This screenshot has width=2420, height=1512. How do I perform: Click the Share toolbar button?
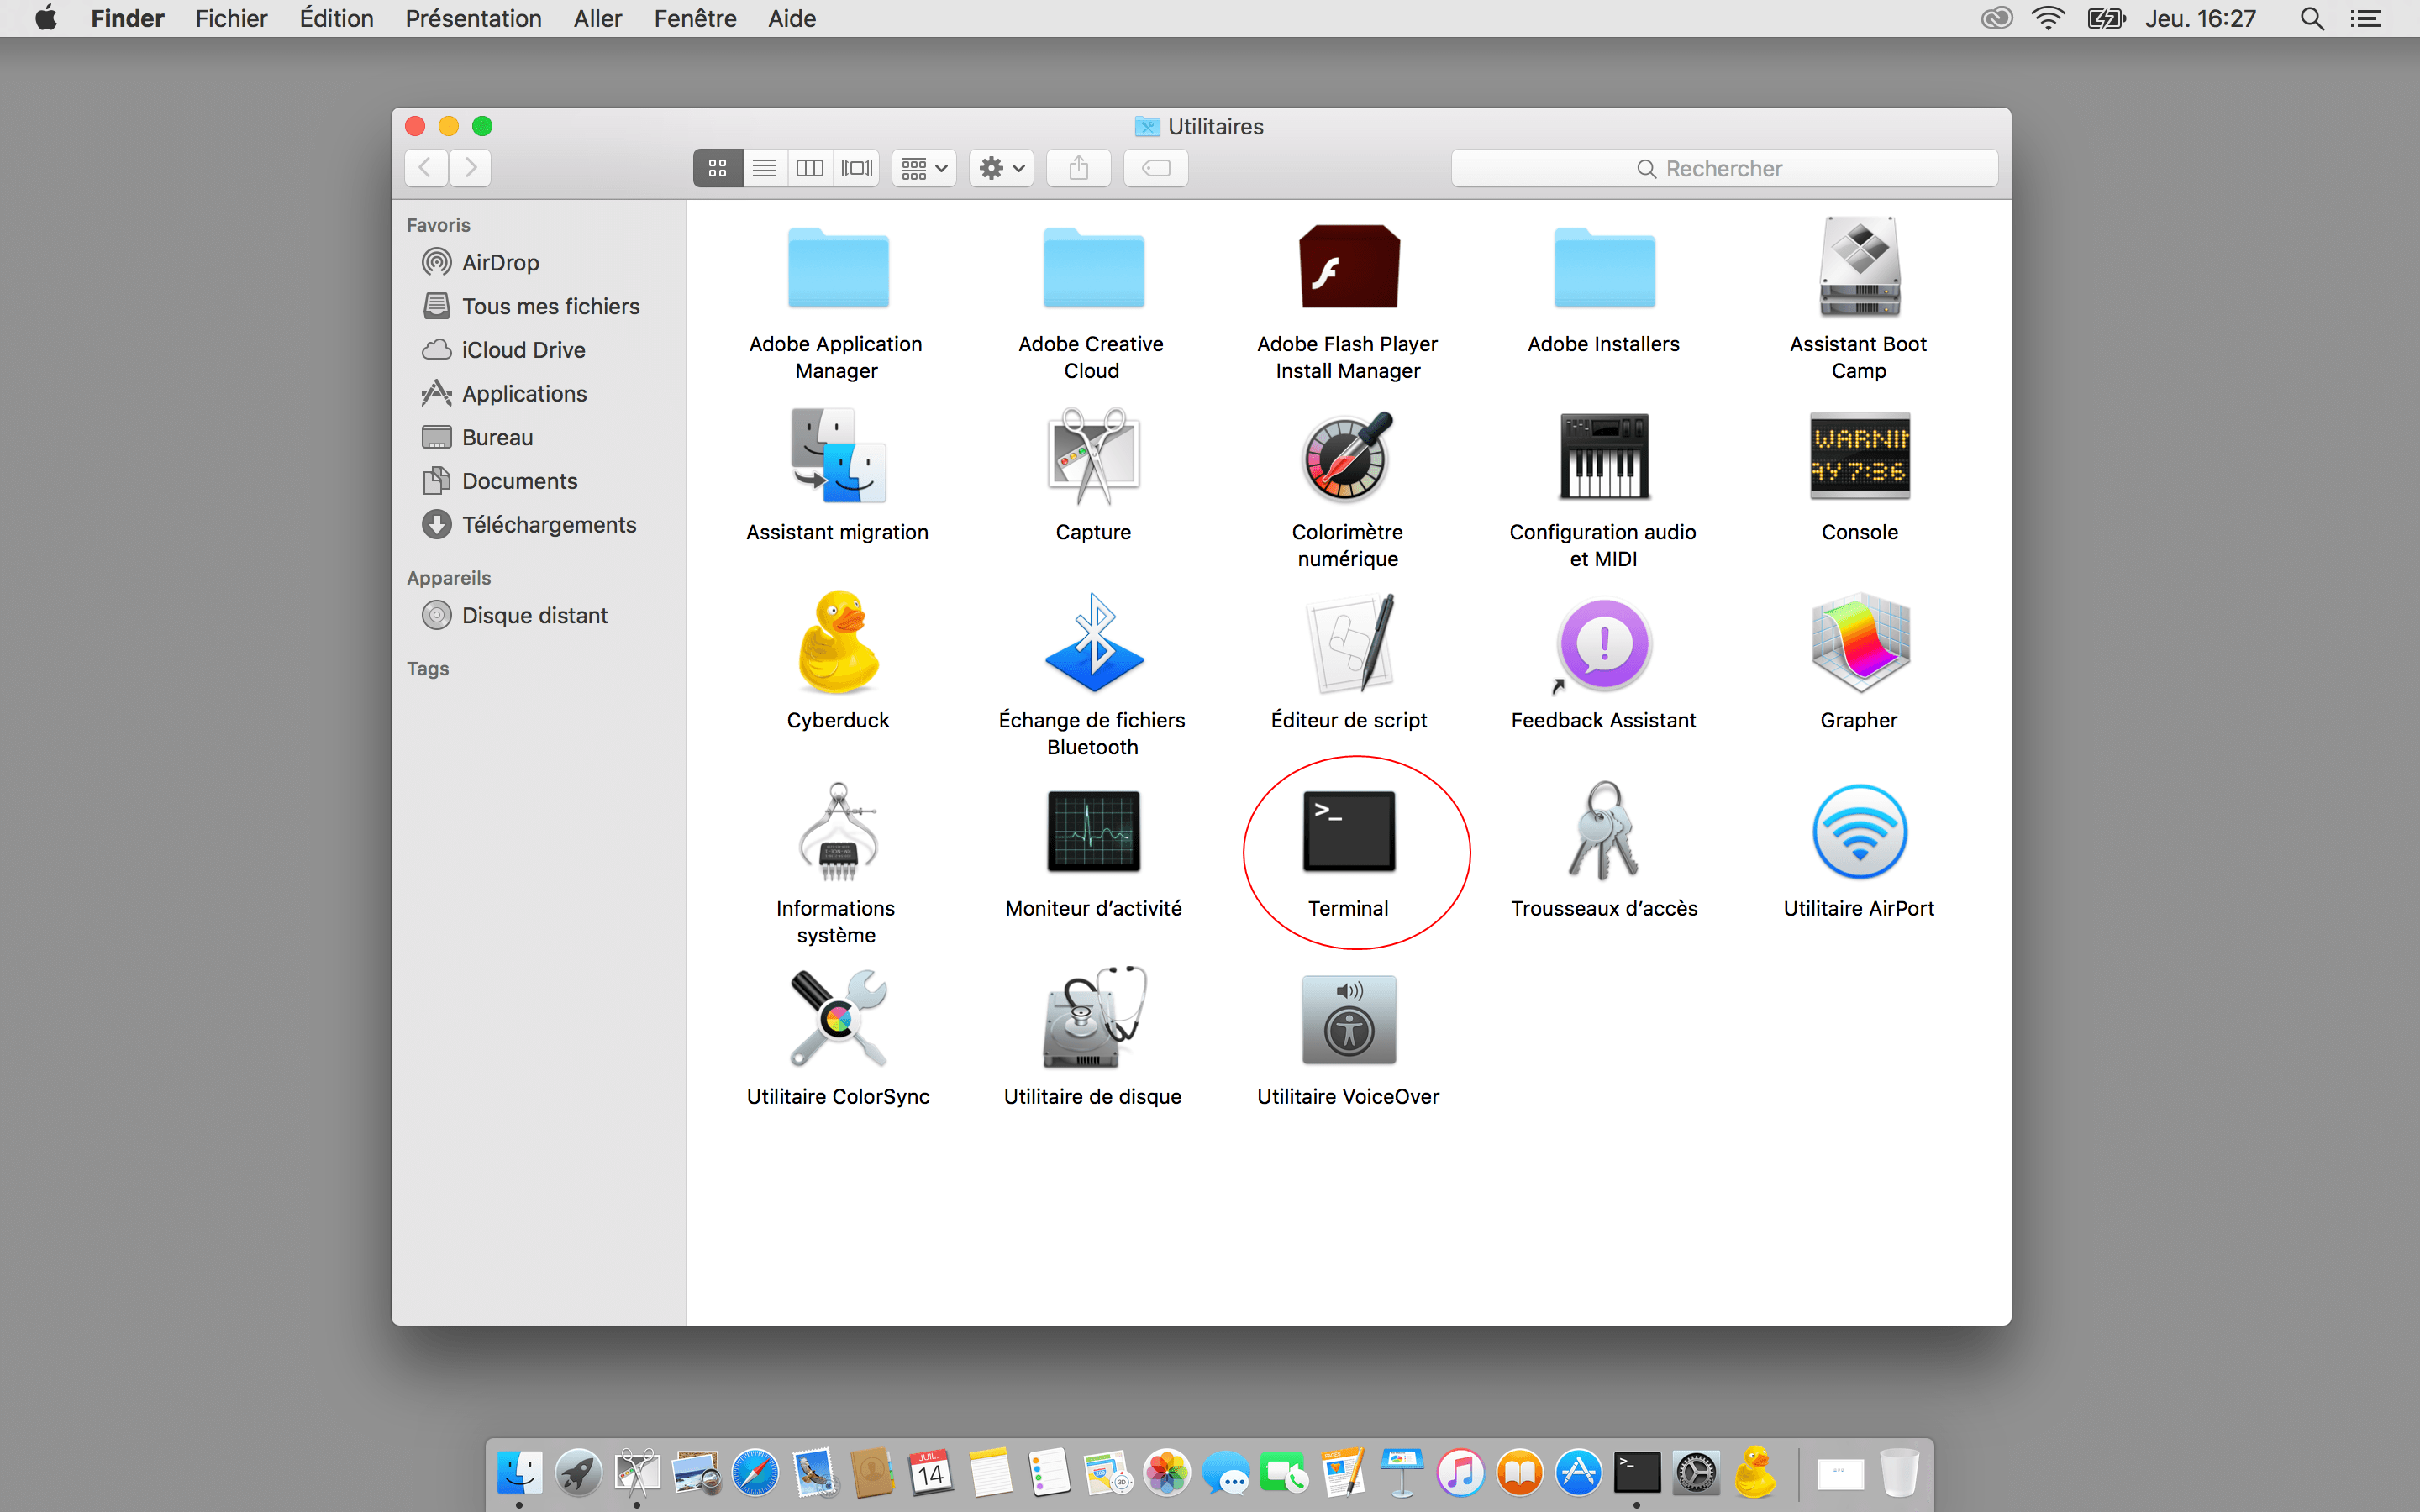point(1078,168)
